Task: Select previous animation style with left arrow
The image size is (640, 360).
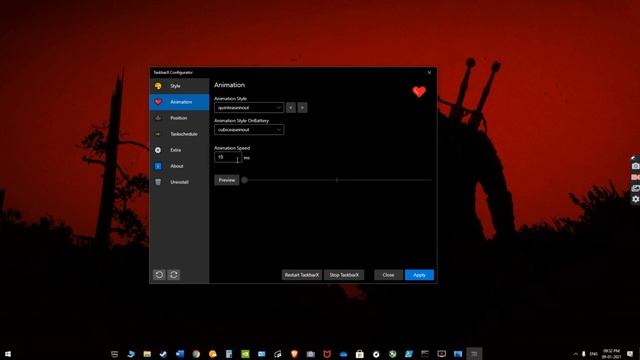Action: point(291,108)
